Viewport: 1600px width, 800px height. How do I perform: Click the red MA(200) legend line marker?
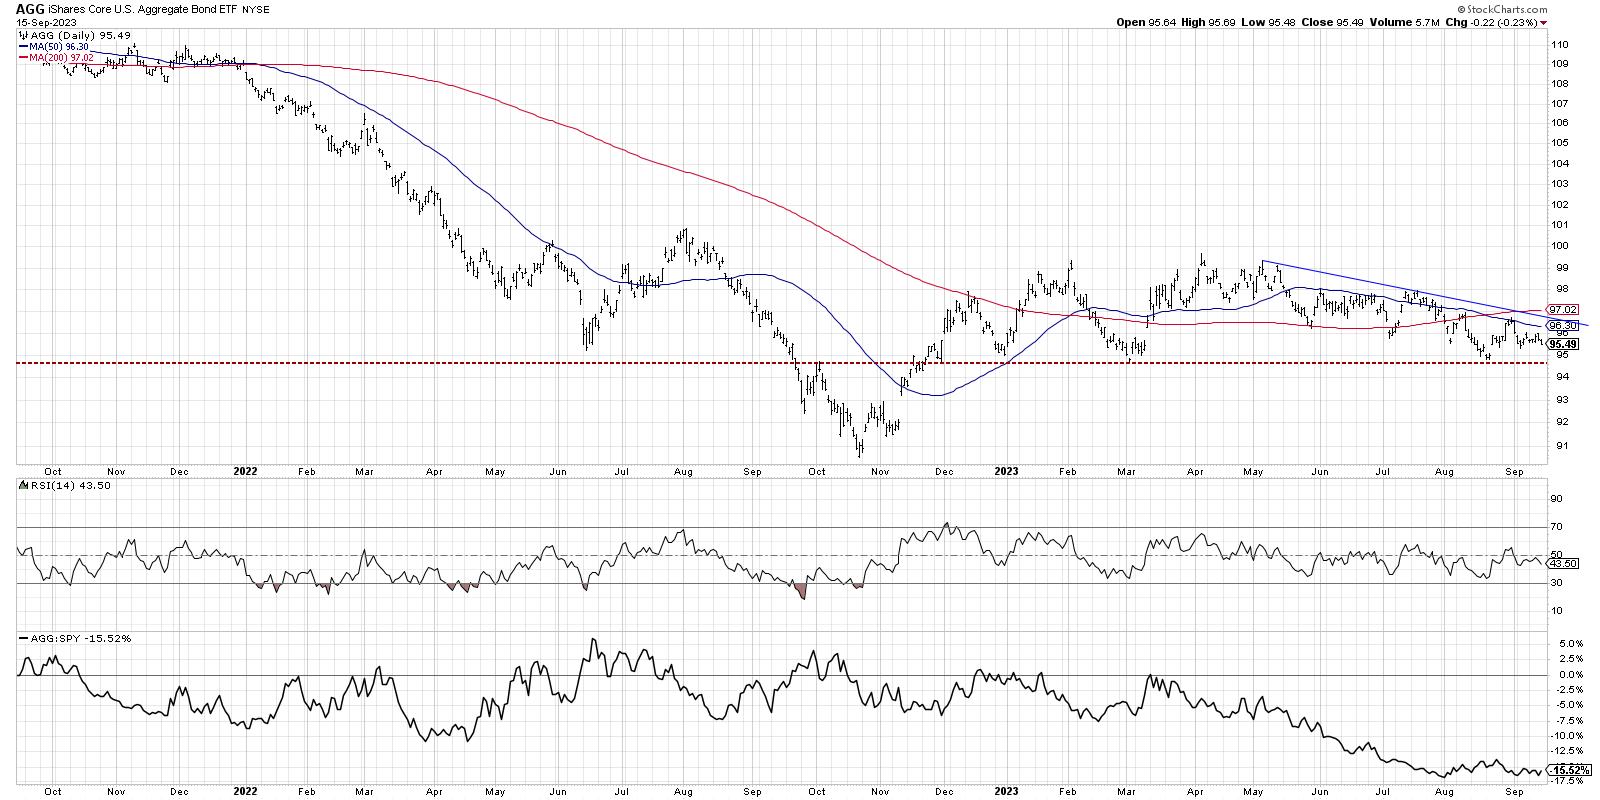(22, 58)
